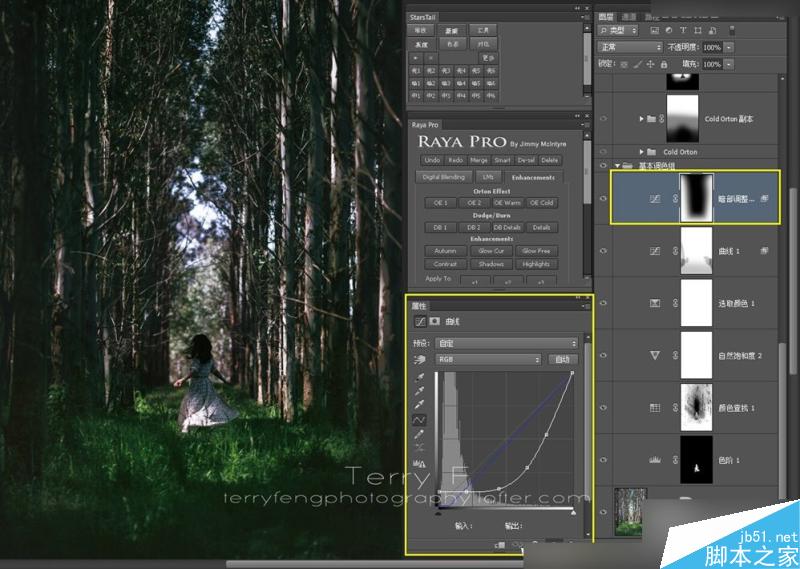Screen dimensions: 800x569
Task: Click the lock position move icon
Action: pos(651,64)
